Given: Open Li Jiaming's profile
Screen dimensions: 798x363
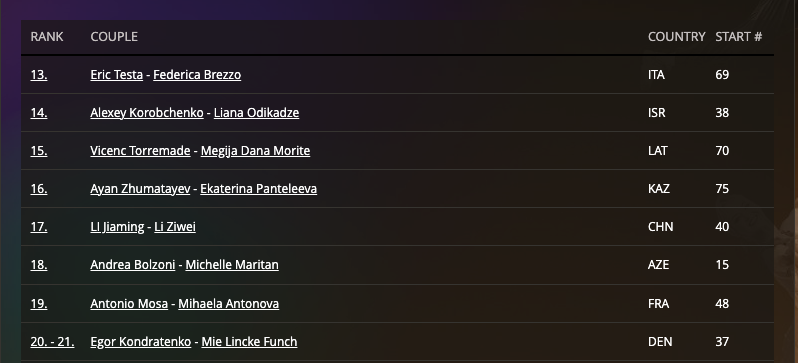Looking at the screenshot, I should click(117, 227).
